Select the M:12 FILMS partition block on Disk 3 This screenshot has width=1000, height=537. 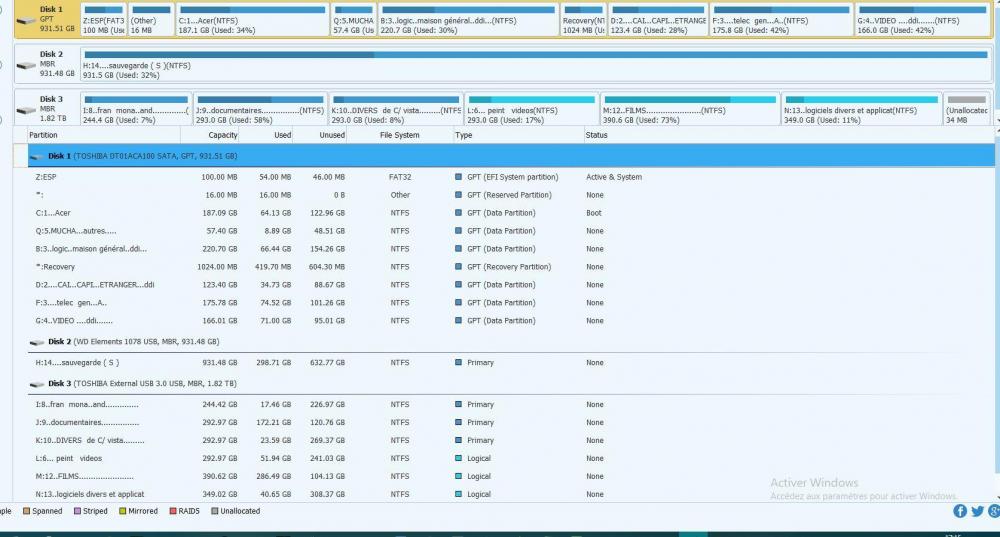(x=688, y=110)
